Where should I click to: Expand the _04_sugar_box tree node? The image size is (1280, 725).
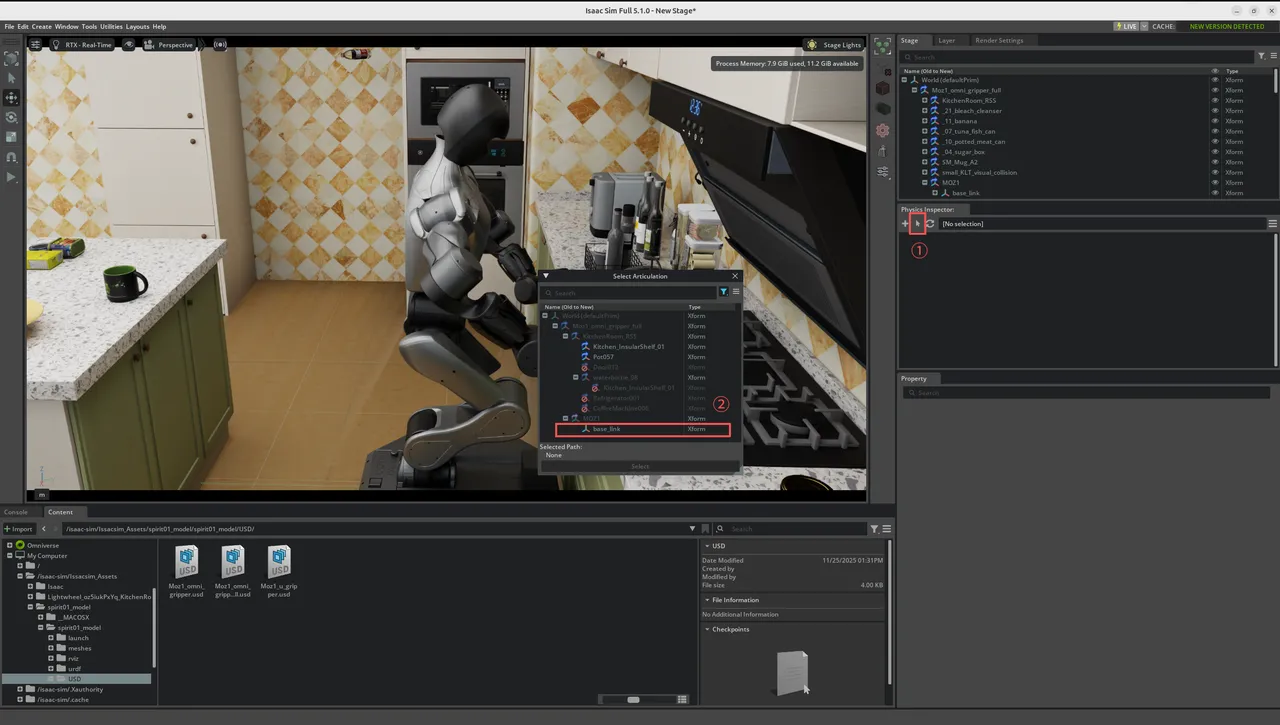(925, 152)
